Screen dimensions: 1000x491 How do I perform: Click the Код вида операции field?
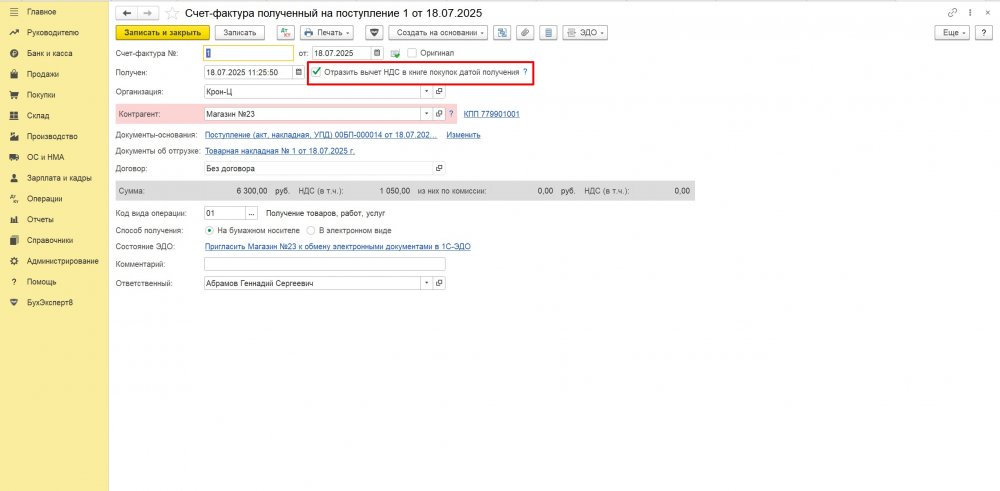pos(225,213)
